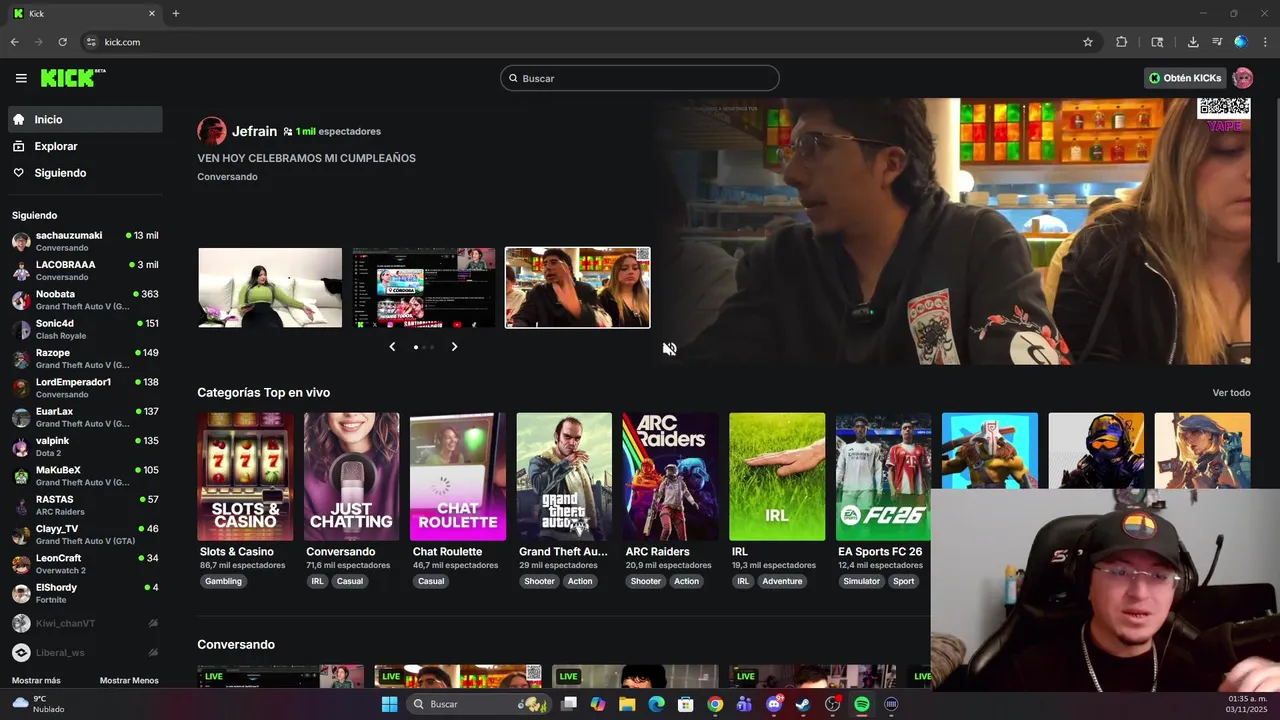Open RASTAS channel in sidebar
This screenshot has width=1280, height=720.
click(85, 505)
